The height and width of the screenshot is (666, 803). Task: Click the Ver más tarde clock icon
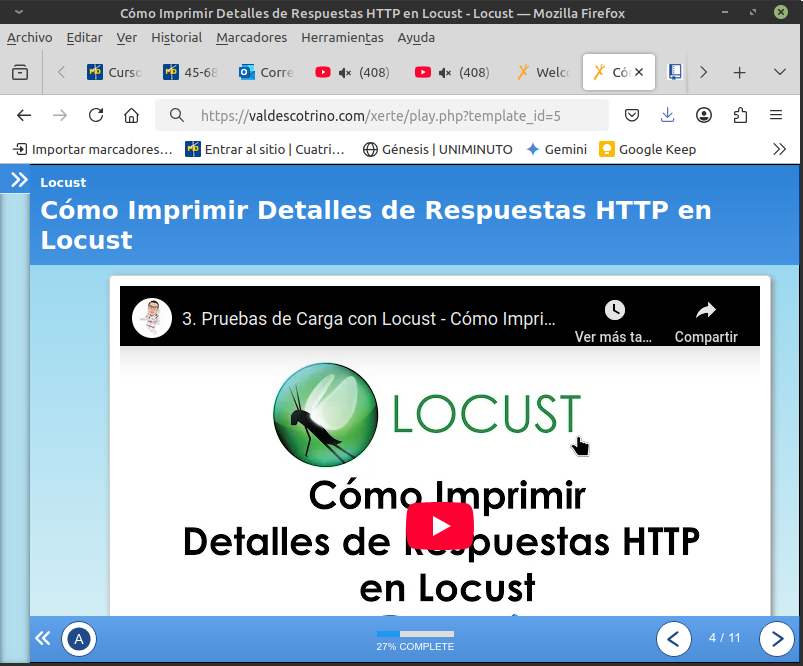tap(615, 310)
